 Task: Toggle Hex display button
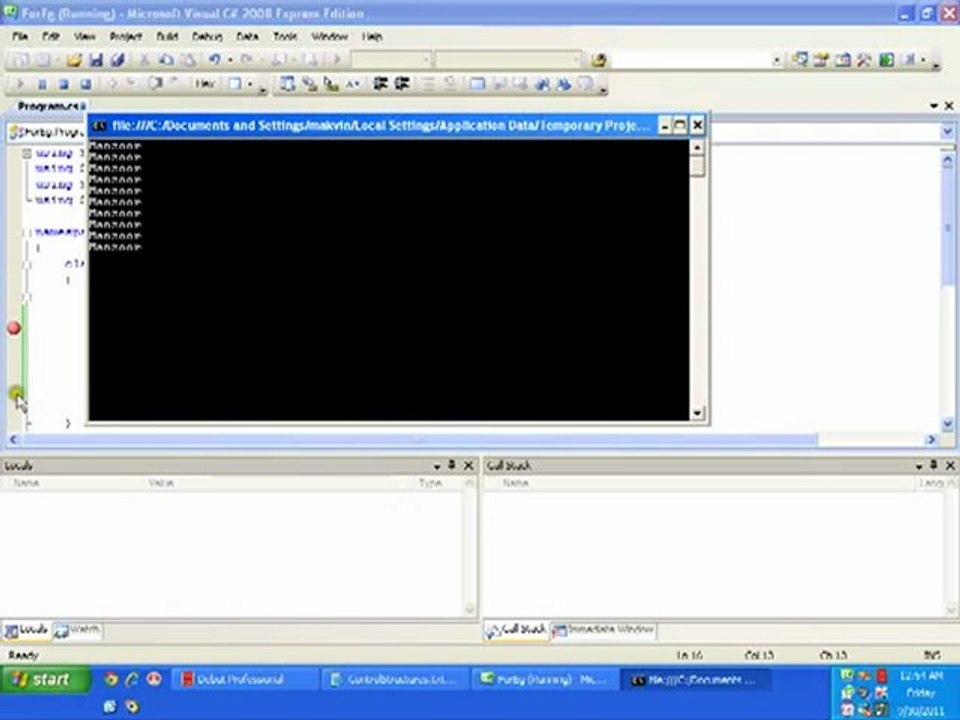[x=205, y=84]
